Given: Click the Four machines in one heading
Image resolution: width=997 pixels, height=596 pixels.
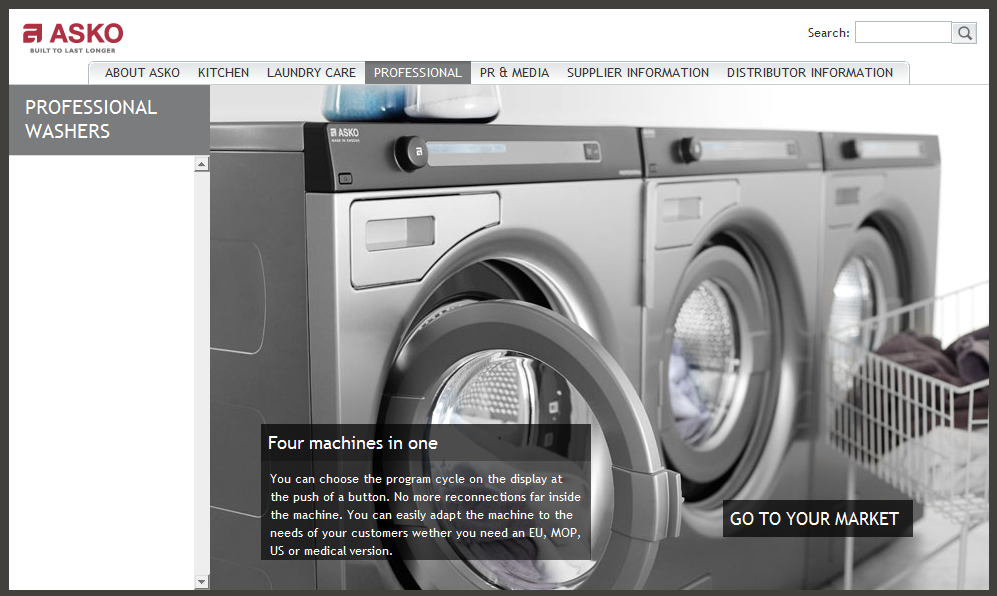Looking at the screenshot, I should pyautogui.click(x=353, y=443).
